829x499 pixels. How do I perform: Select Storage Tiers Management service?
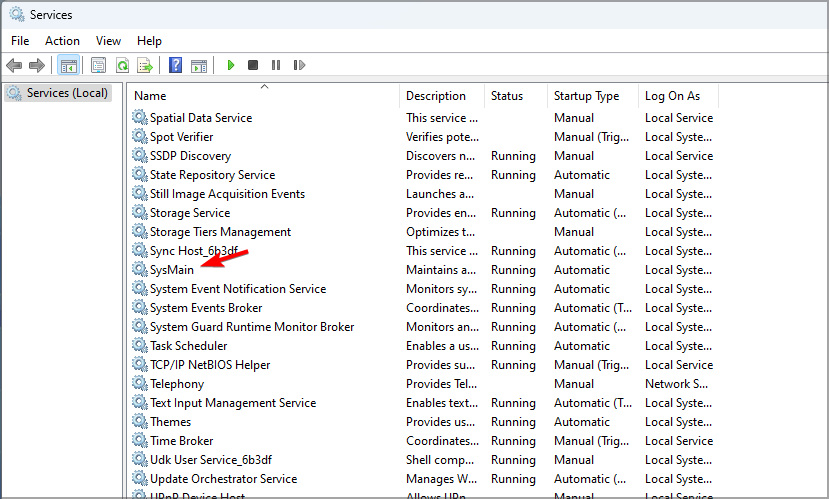point(220,232)
